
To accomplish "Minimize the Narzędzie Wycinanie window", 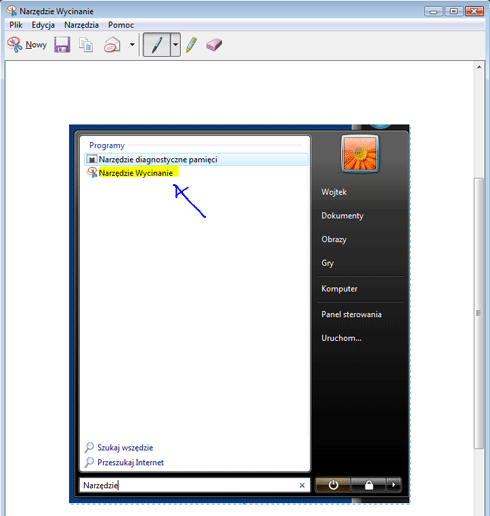I will coord(434,11).
